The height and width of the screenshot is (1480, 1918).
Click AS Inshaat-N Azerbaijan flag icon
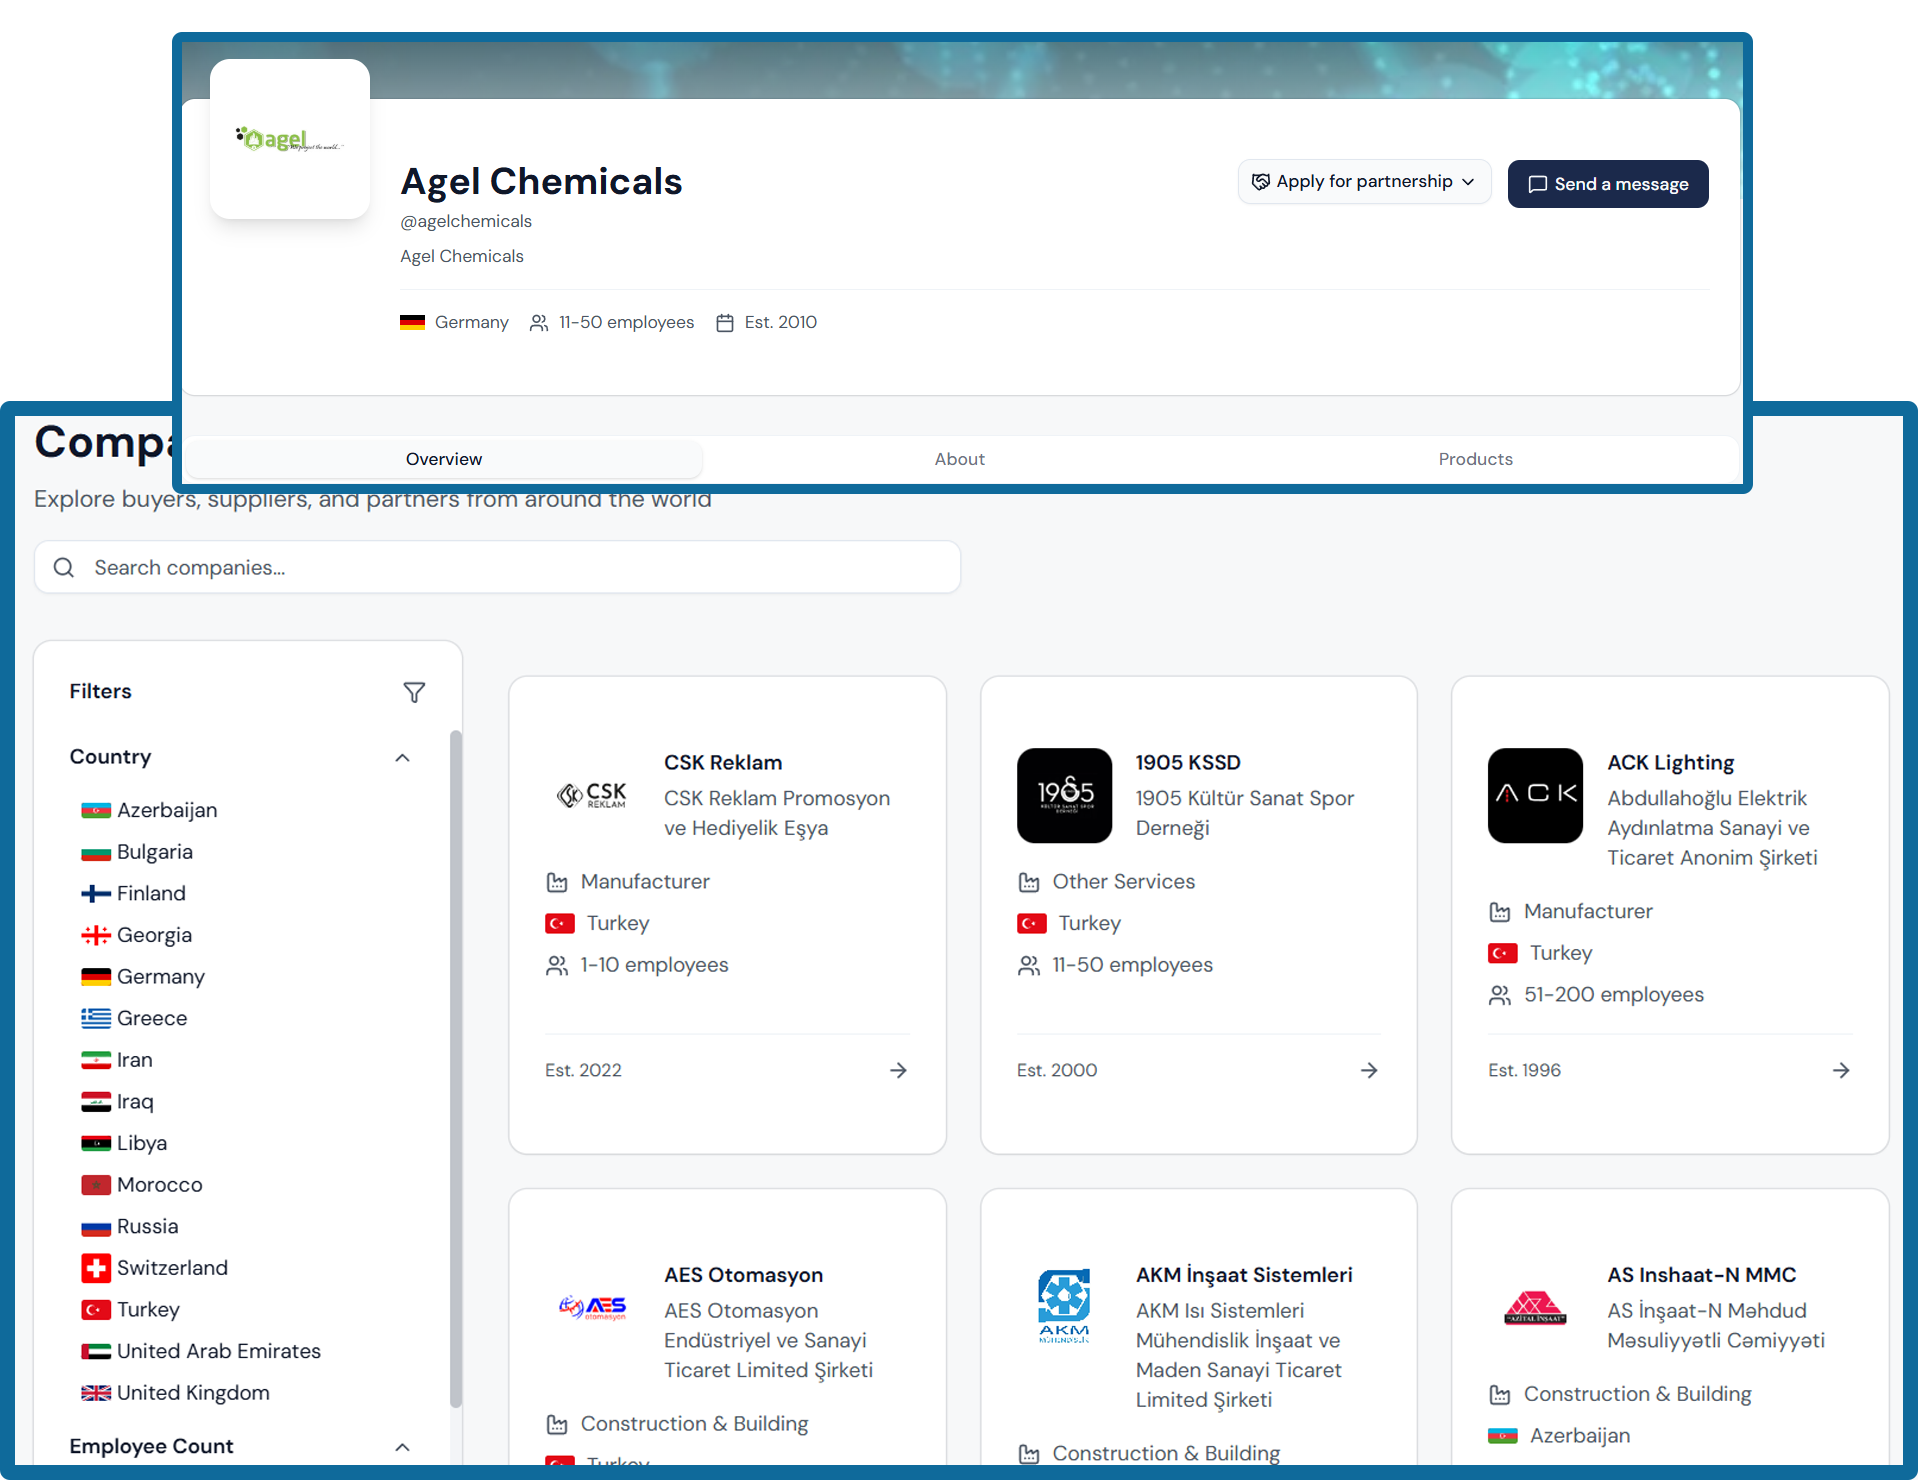pyautogui.click(x=1503, y=1437)
